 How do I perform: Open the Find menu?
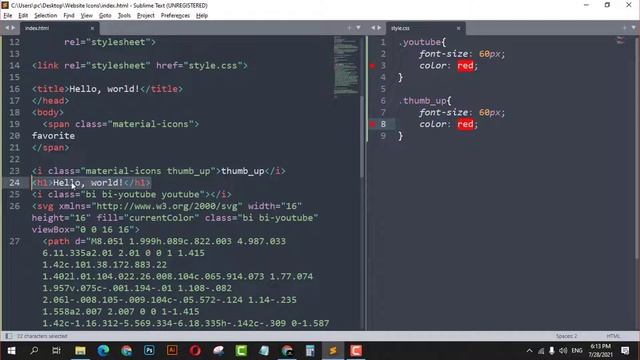click(69, 16)
